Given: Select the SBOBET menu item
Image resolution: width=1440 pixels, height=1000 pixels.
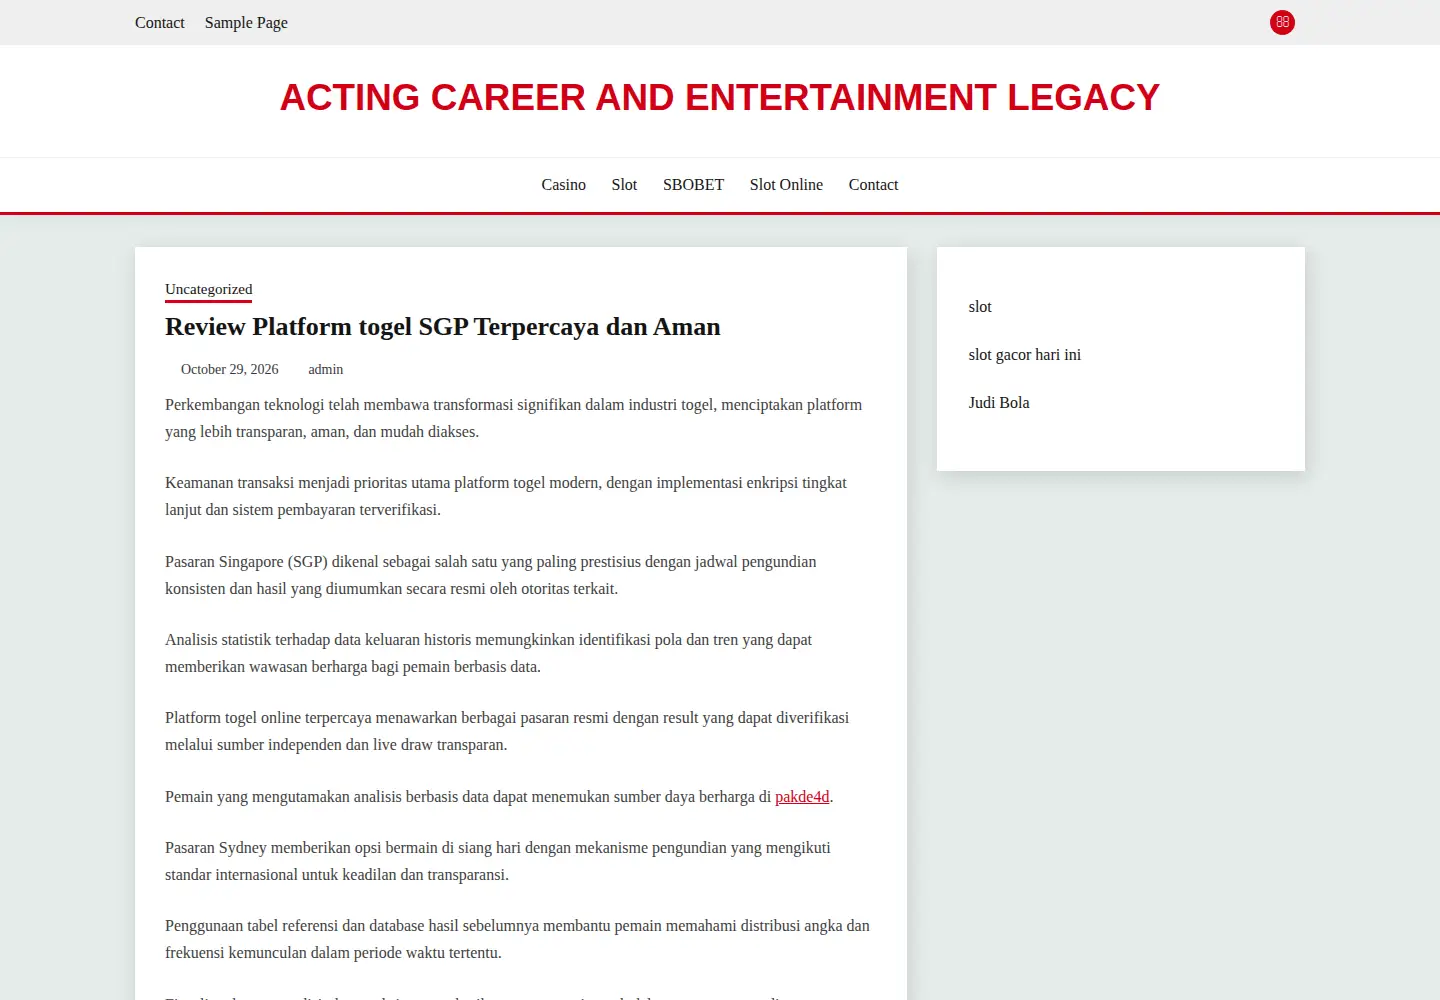Looking at the screenshot, I should tap(693, 185).
